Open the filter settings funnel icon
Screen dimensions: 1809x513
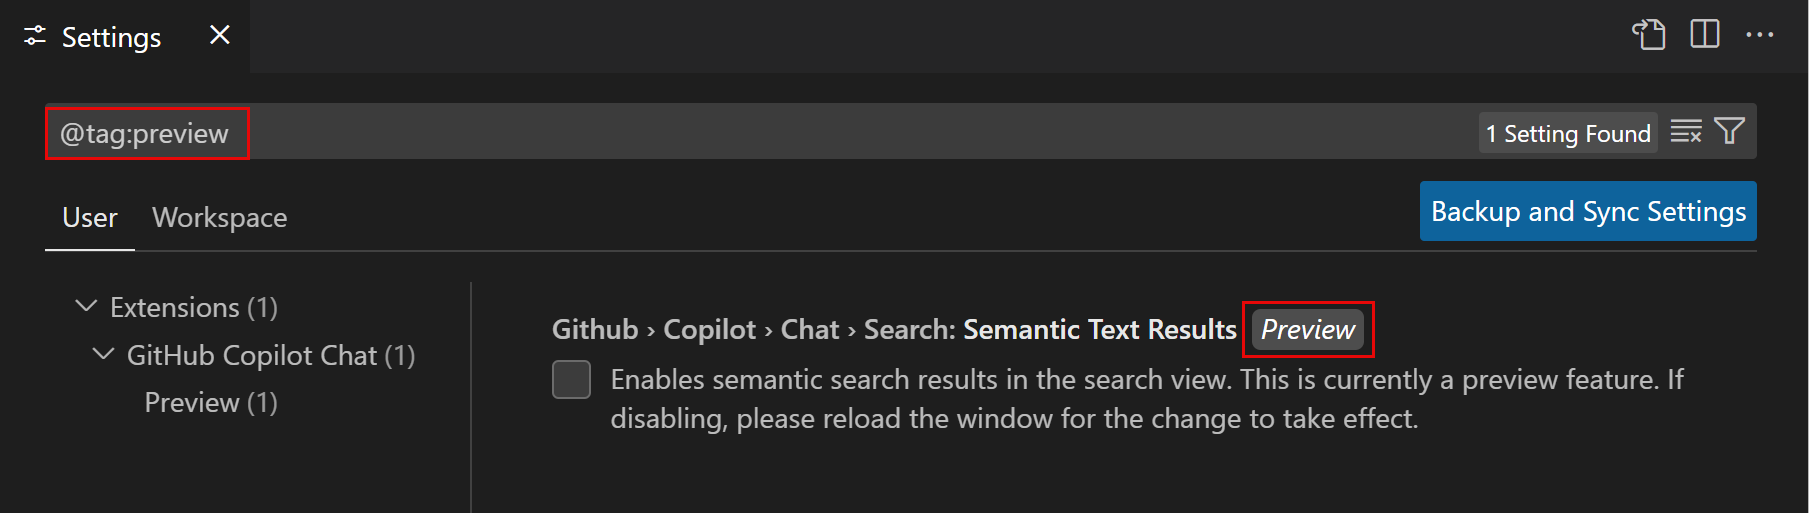pyautogui.click(x=1729, y=131)
